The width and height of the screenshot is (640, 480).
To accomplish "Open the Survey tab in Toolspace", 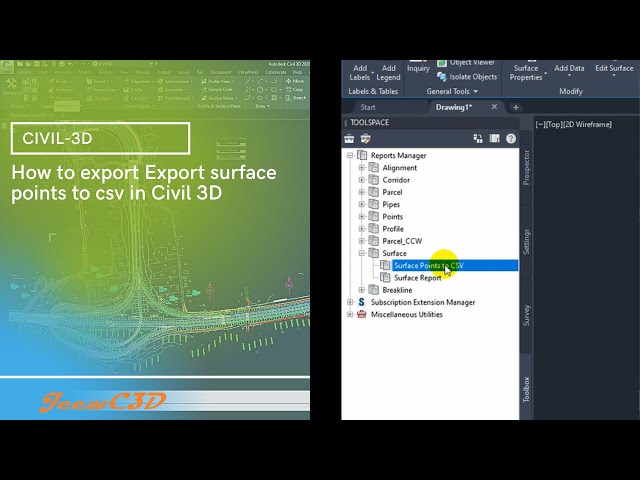I will pyautogui.click(x=526, y=315).
